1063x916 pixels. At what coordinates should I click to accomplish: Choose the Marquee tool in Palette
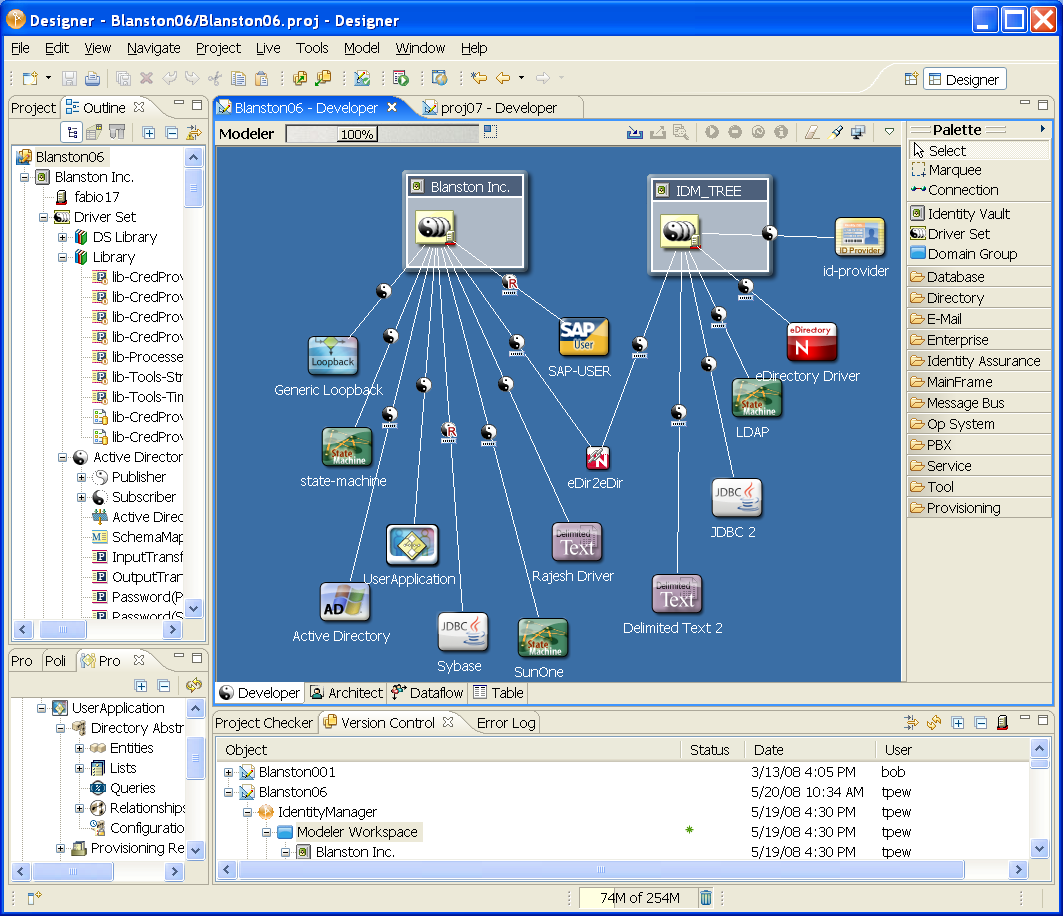(954, 170)
